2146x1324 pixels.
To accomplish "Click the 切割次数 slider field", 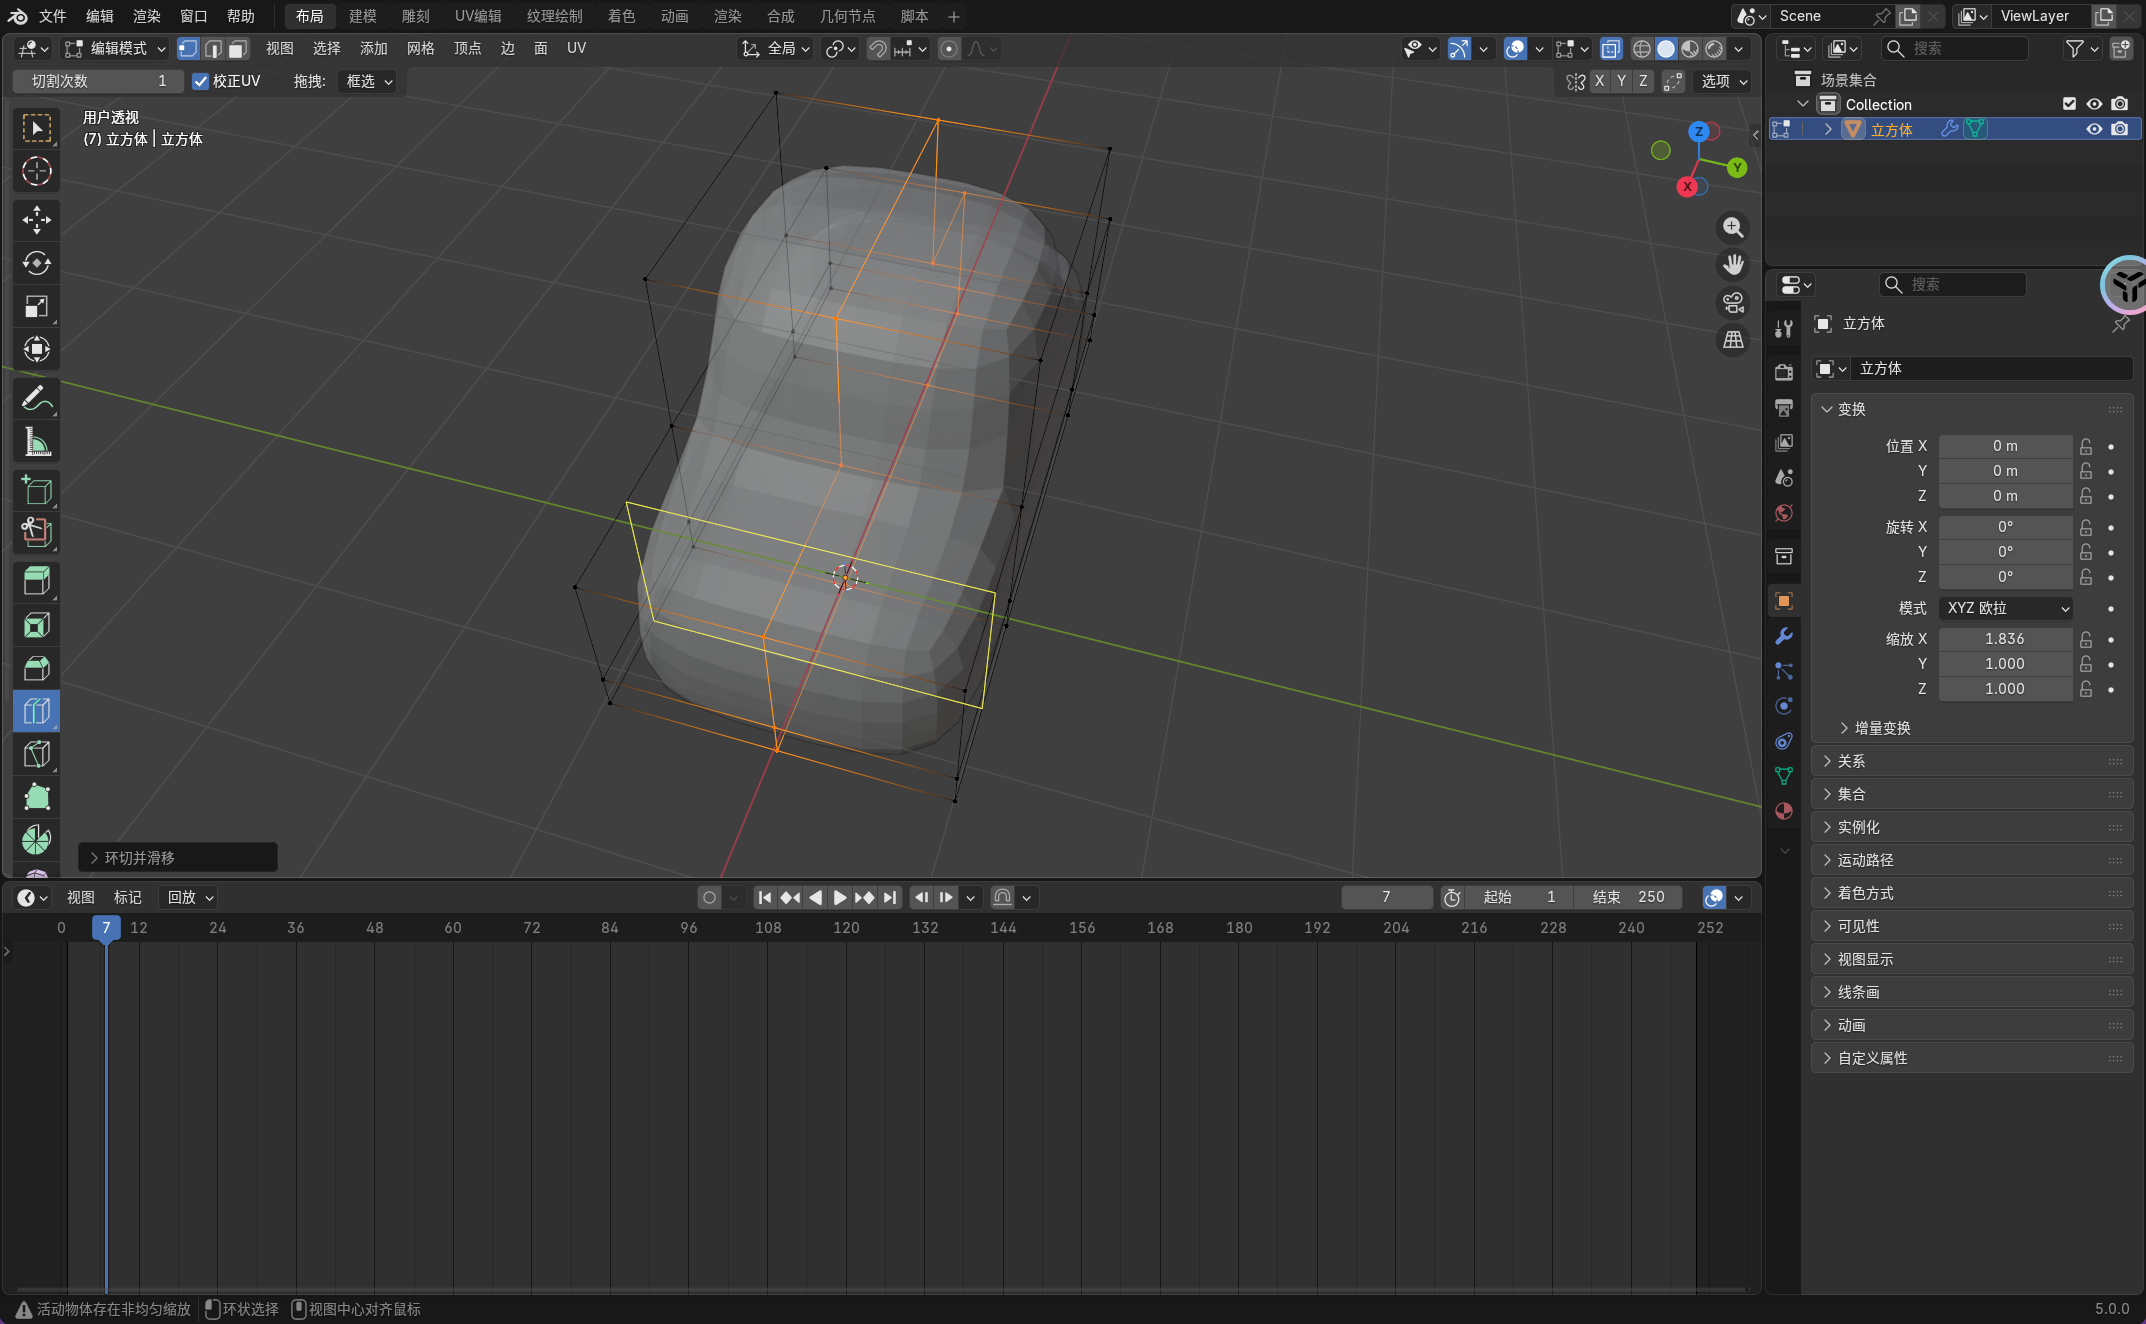I will coord(98,81).
